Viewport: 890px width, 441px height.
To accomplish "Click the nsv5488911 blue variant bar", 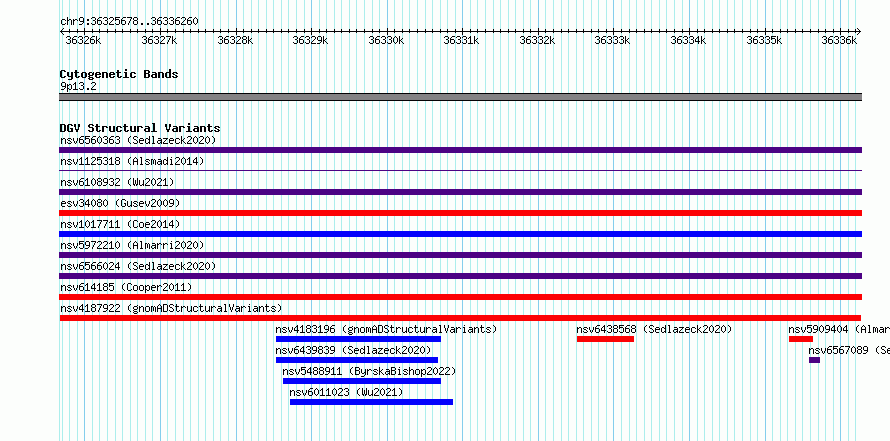I will tap(362, 381).
